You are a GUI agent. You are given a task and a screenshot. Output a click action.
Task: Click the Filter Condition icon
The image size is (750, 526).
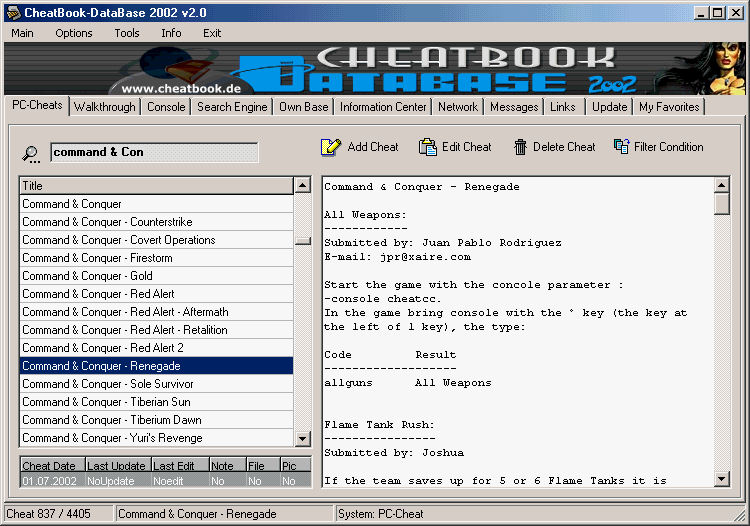point(621,147)
